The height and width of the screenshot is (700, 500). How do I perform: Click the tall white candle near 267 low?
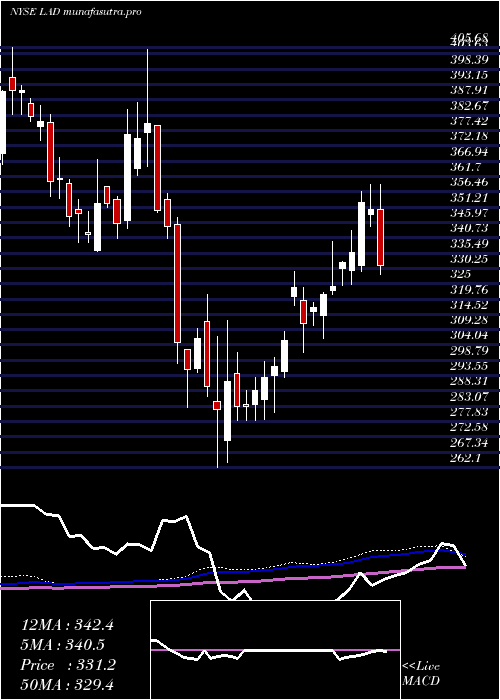[x=228, y=411]
